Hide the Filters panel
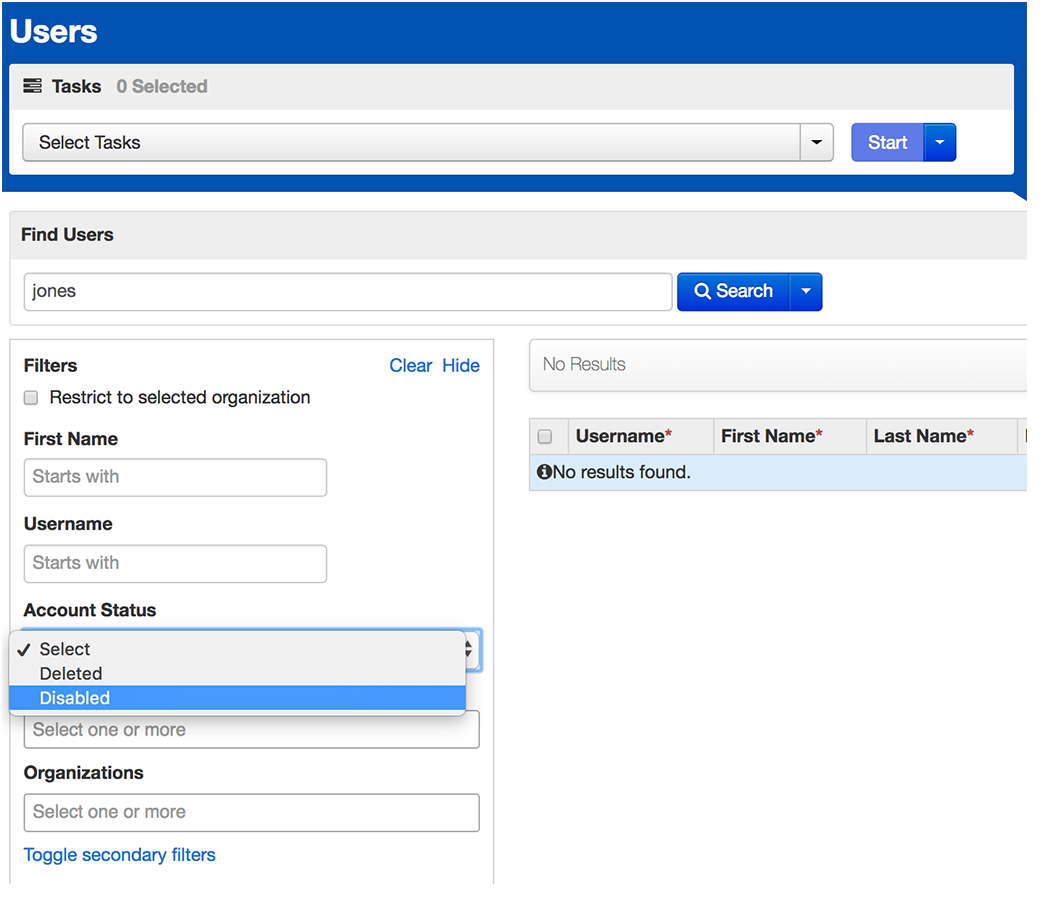 461,366
